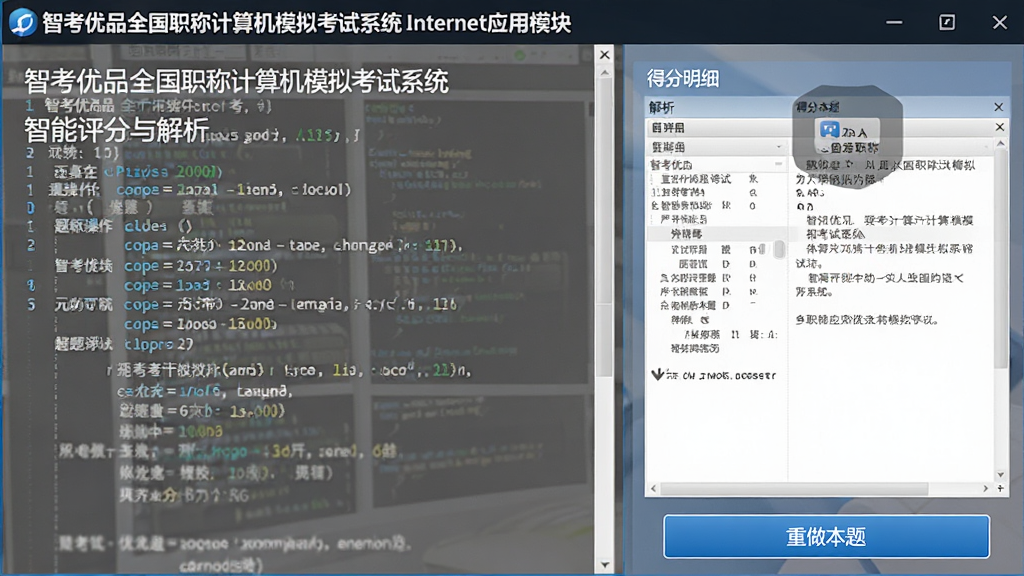The height and width of the screenshot is (576, 1024).
Task: Select the 得分本题 header tab
Action: [x=817, y=107]
